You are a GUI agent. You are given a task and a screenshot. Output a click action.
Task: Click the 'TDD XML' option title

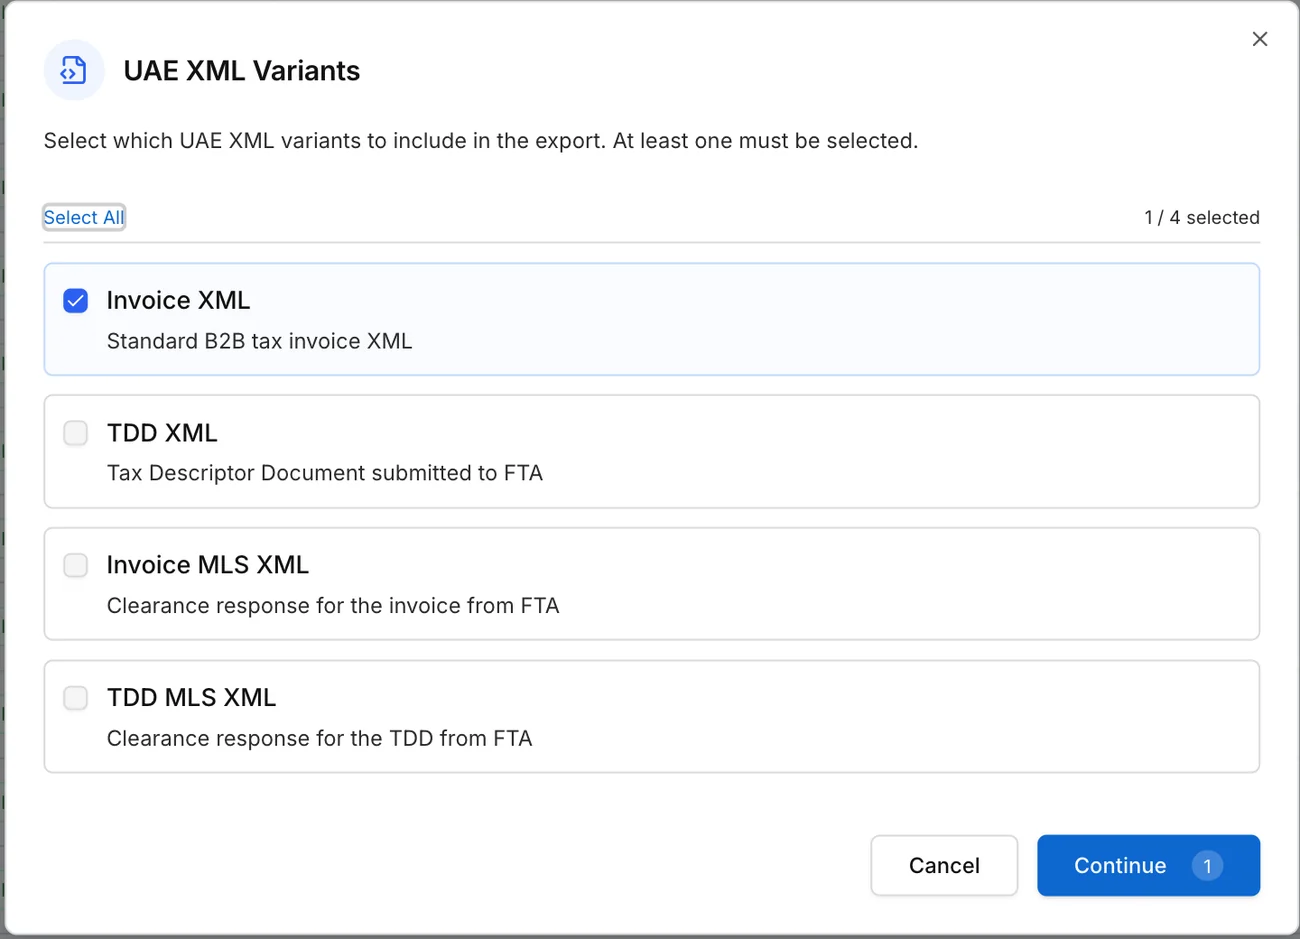click(x=162, y=433)
